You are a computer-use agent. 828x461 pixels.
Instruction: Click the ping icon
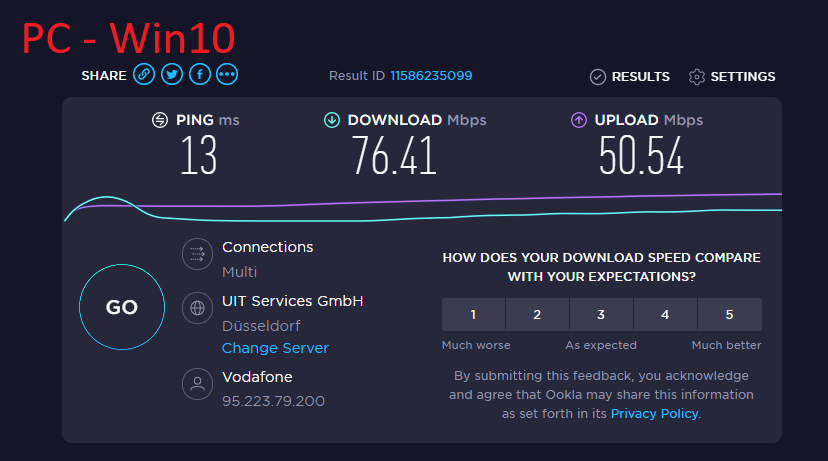[x=159, y=120]
